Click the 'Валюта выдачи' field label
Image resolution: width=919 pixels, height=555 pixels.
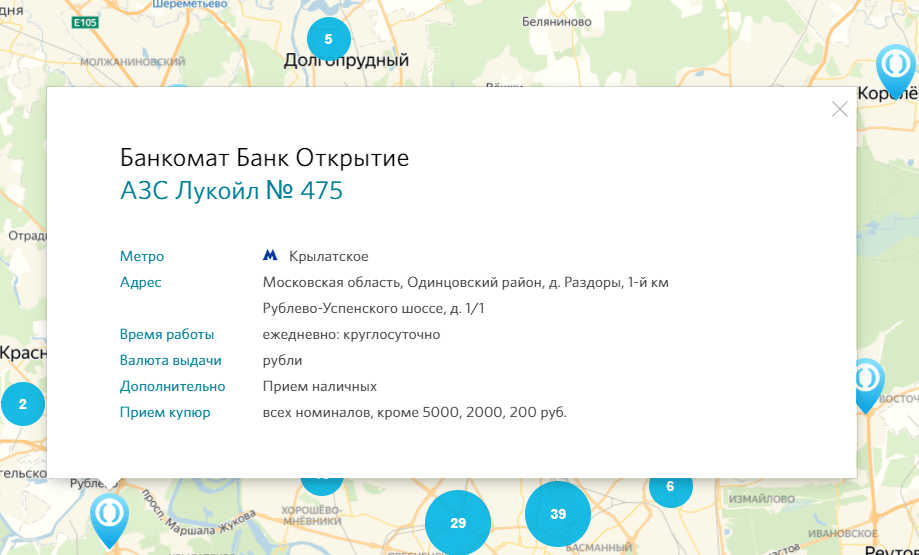click(171, 360)
